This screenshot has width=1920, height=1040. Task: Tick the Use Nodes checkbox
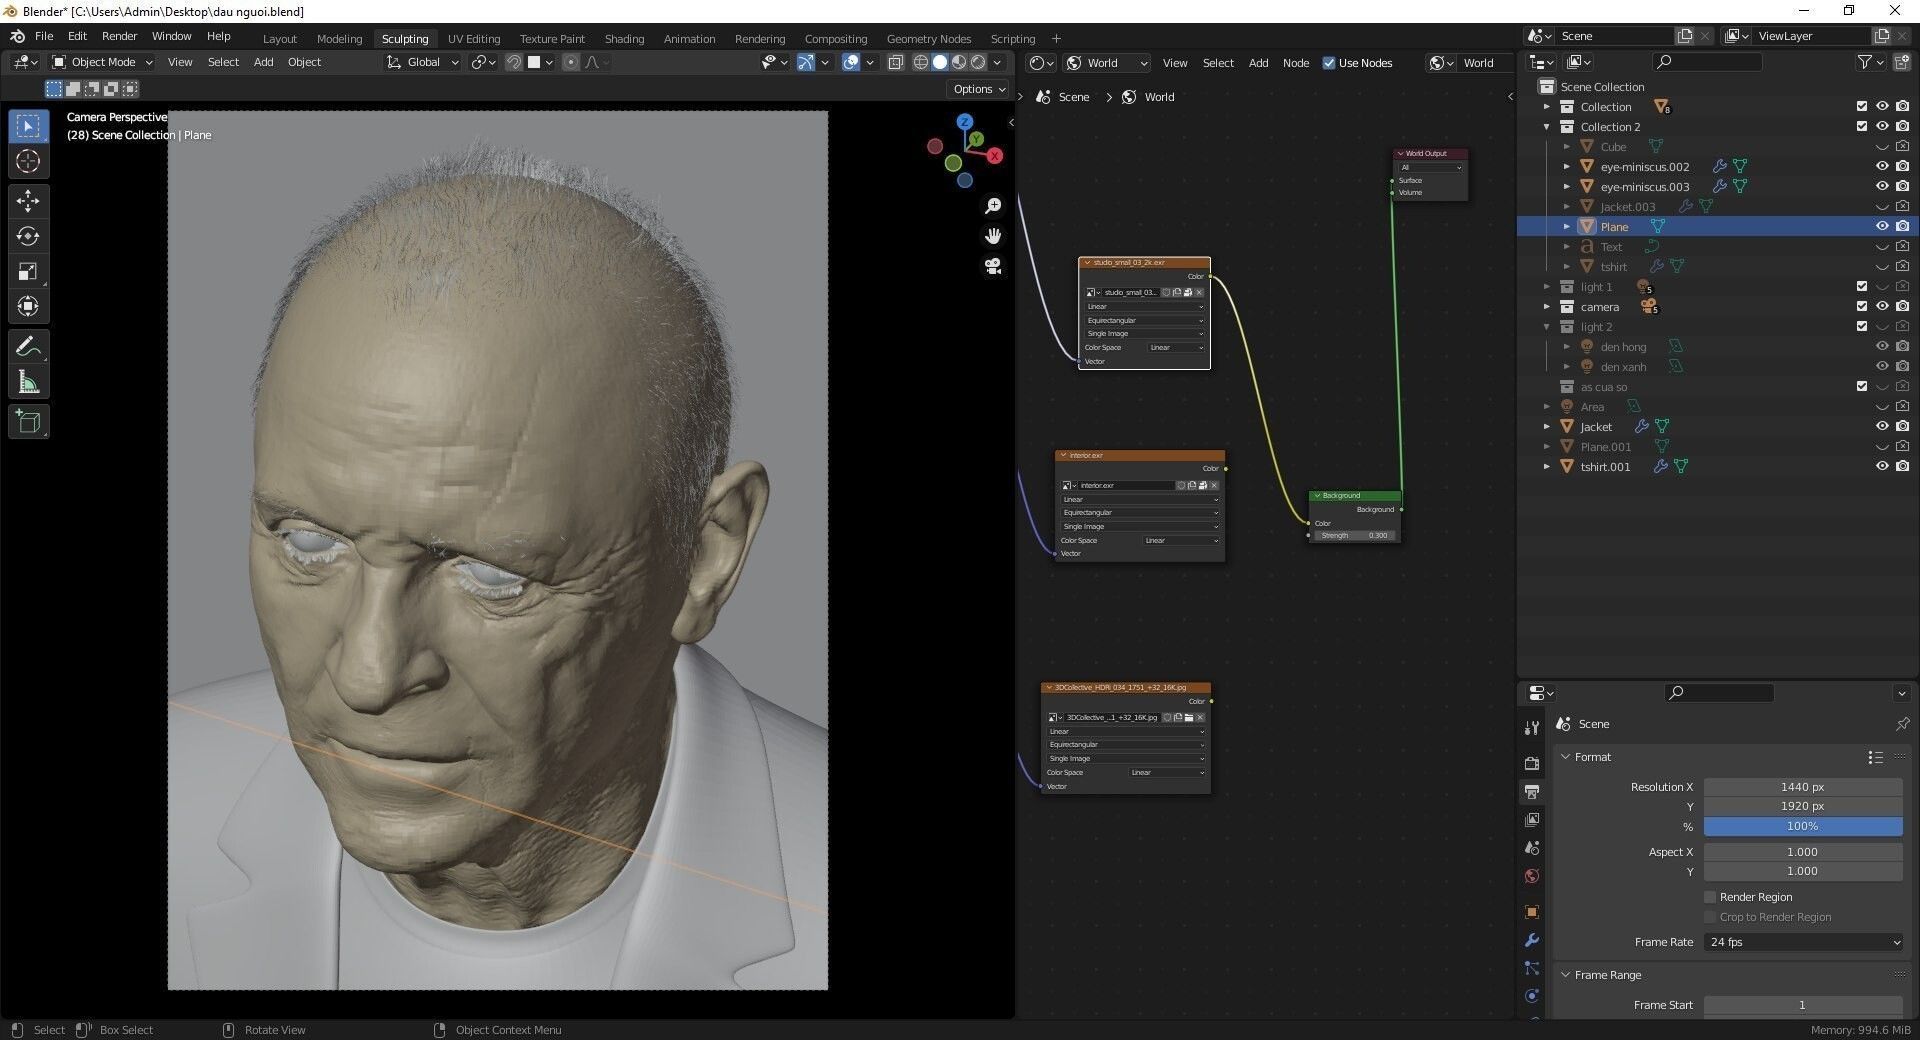[x=1329, y=63]
